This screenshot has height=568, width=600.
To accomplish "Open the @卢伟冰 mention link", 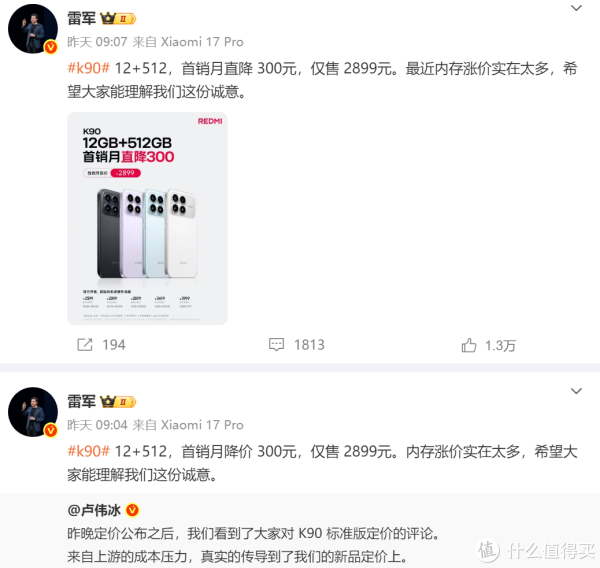I will 94,510.
